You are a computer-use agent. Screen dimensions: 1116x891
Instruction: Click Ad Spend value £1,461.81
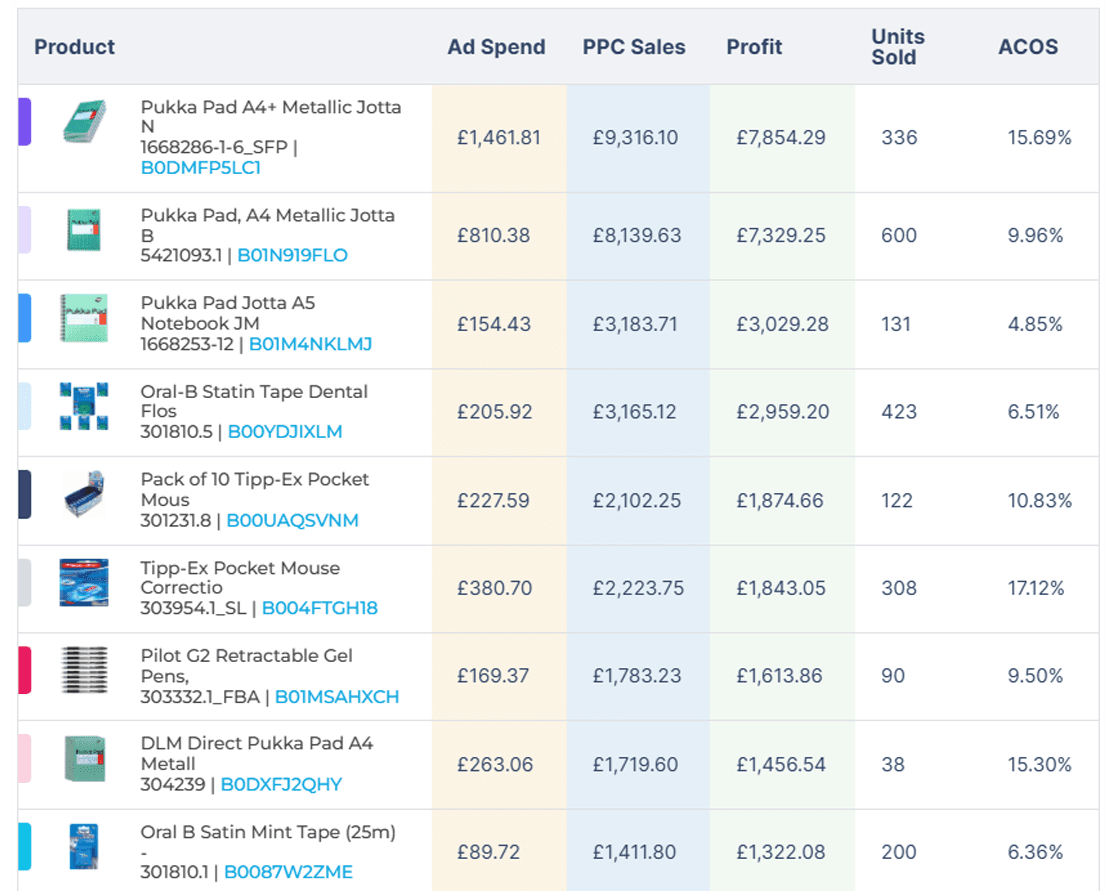[x=498, y=138]
